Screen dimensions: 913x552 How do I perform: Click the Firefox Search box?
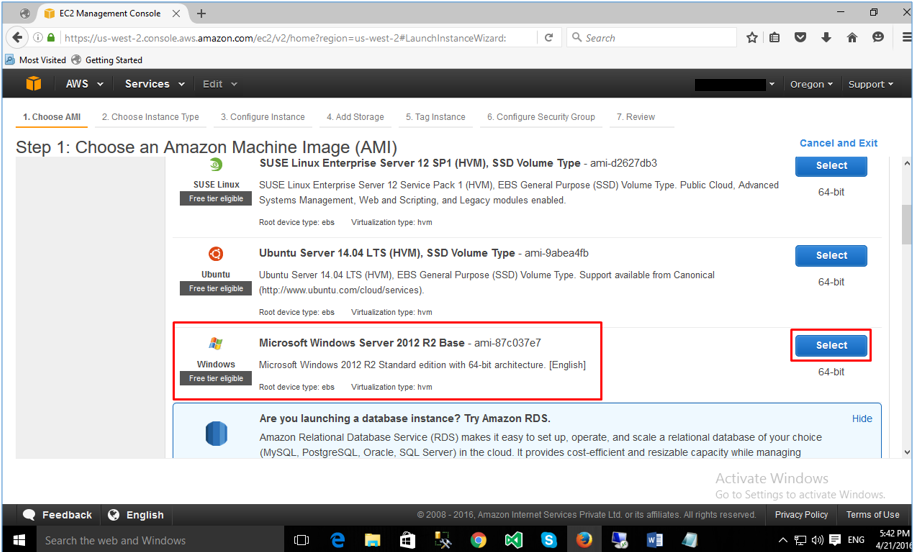(x=652, y=38)
